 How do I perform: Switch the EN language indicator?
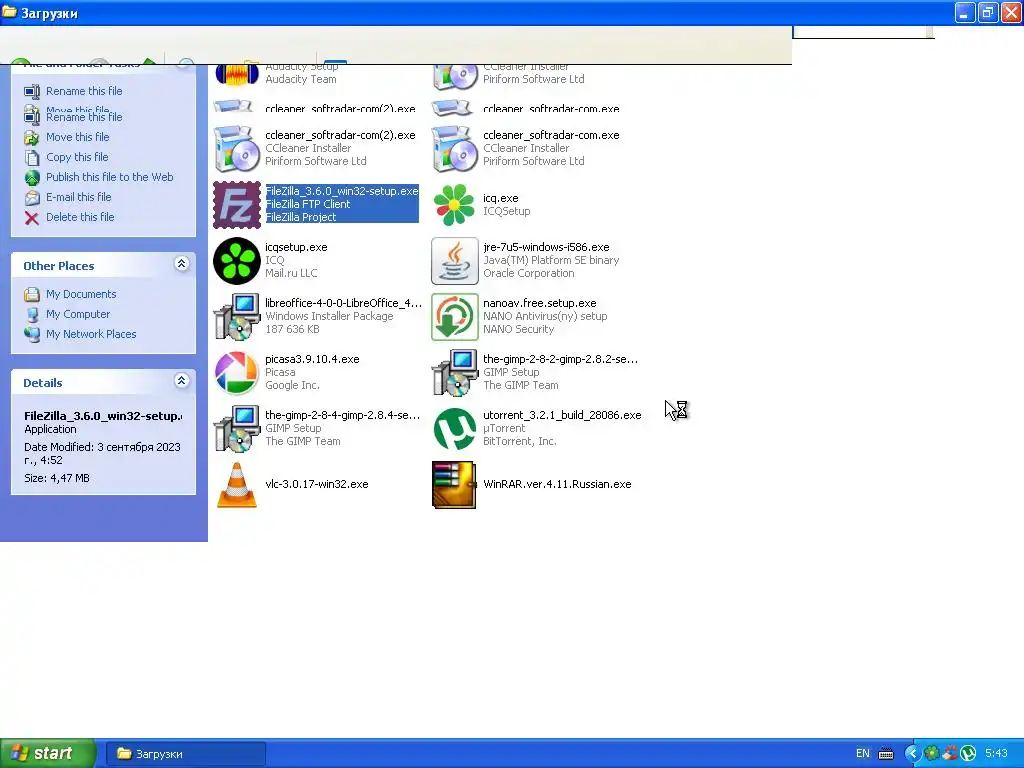point(863,754)
